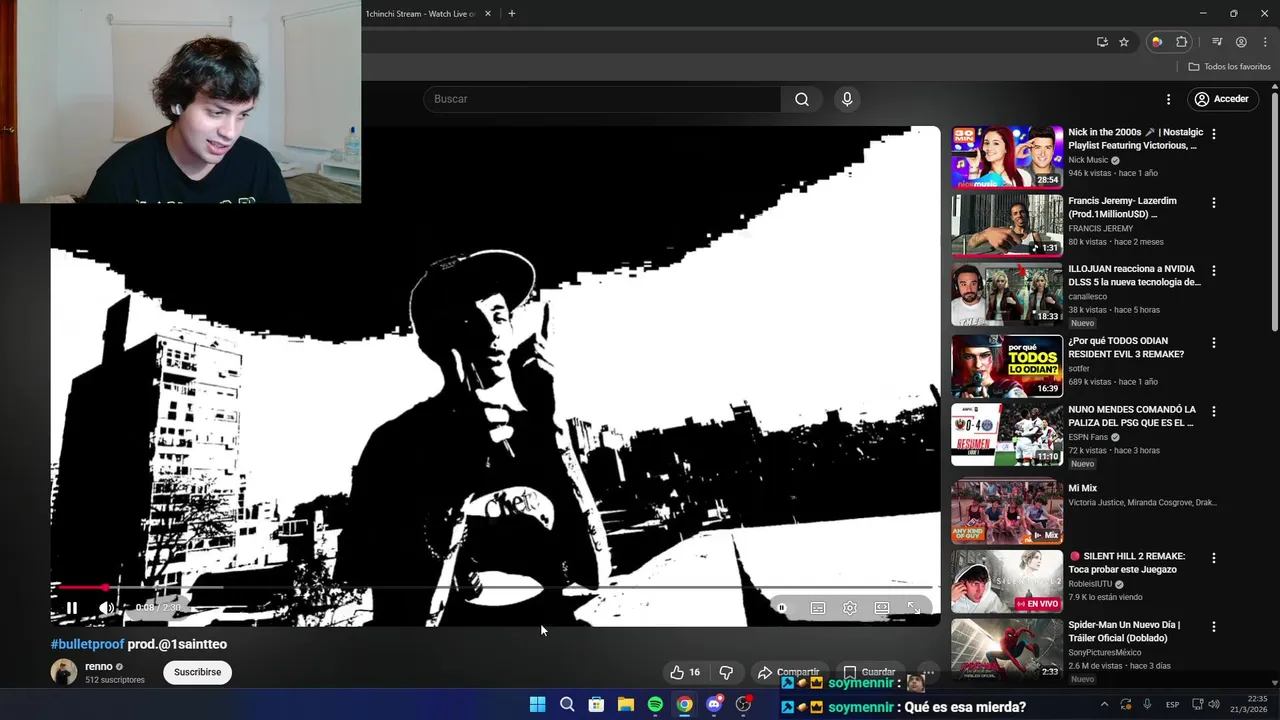Screen dimensions: 1280x720
Task: Pause the video with the player pause button
Action: click(x=71, y=608)
